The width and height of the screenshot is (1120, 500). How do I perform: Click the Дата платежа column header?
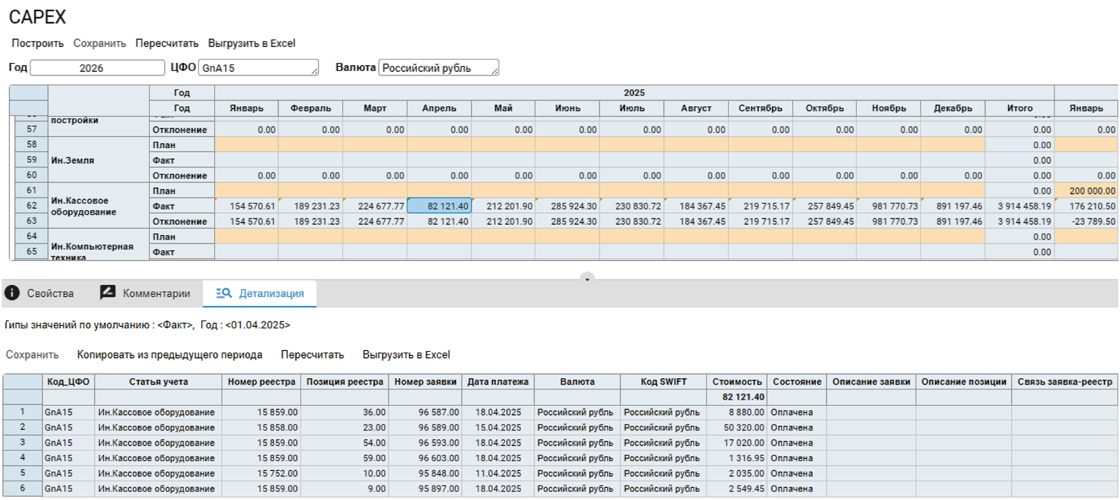(497, 382)
